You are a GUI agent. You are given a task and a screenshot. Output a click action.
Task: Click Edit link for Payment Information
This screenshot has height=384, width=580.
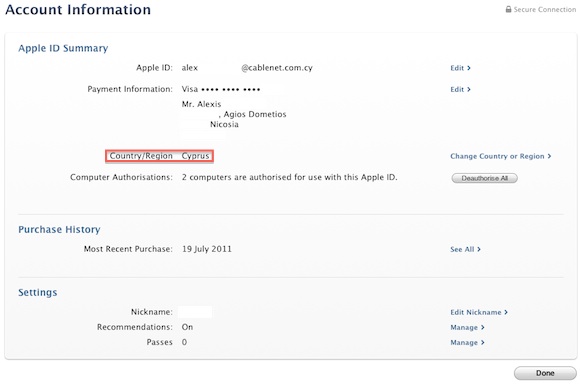click(x=460, y=90)
